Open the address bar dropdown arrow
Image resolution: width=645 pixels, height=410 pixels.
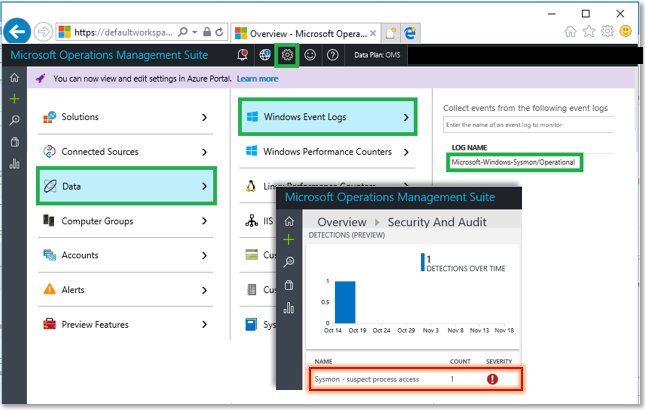point(195,32)
